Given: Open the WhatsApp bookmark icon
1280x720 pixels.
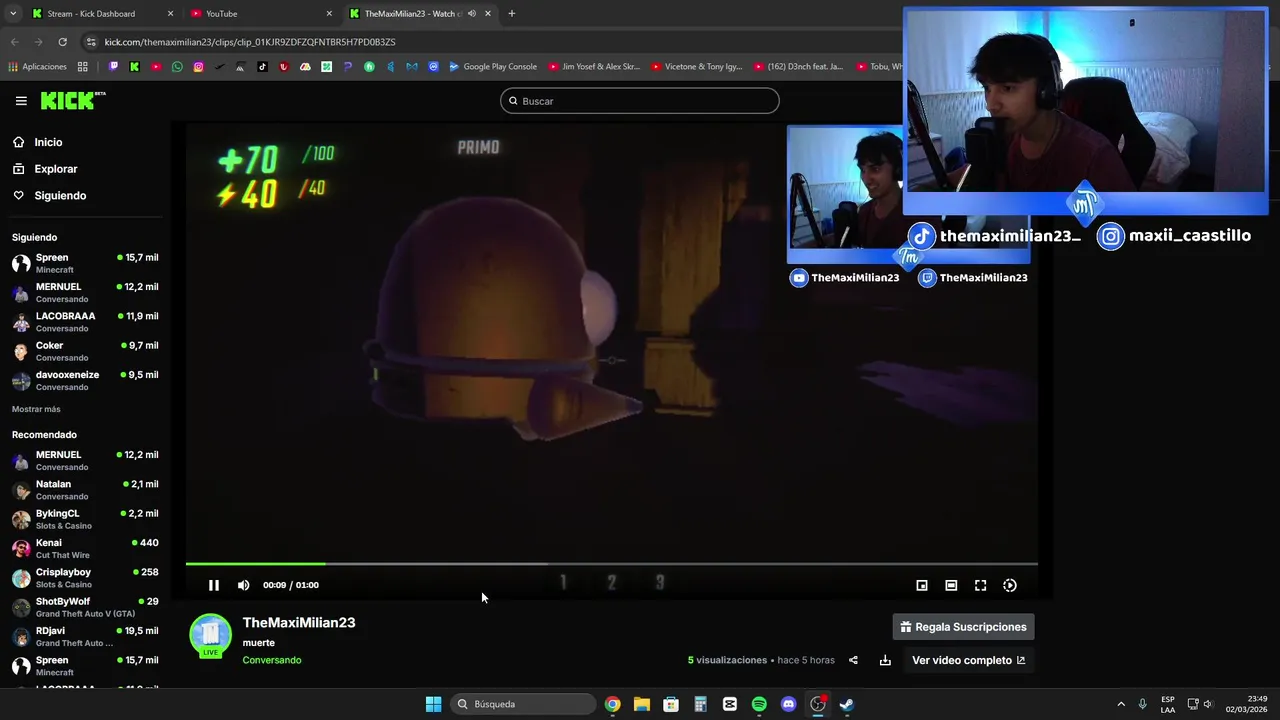Looking at the screenshot, I should [177, 67].
